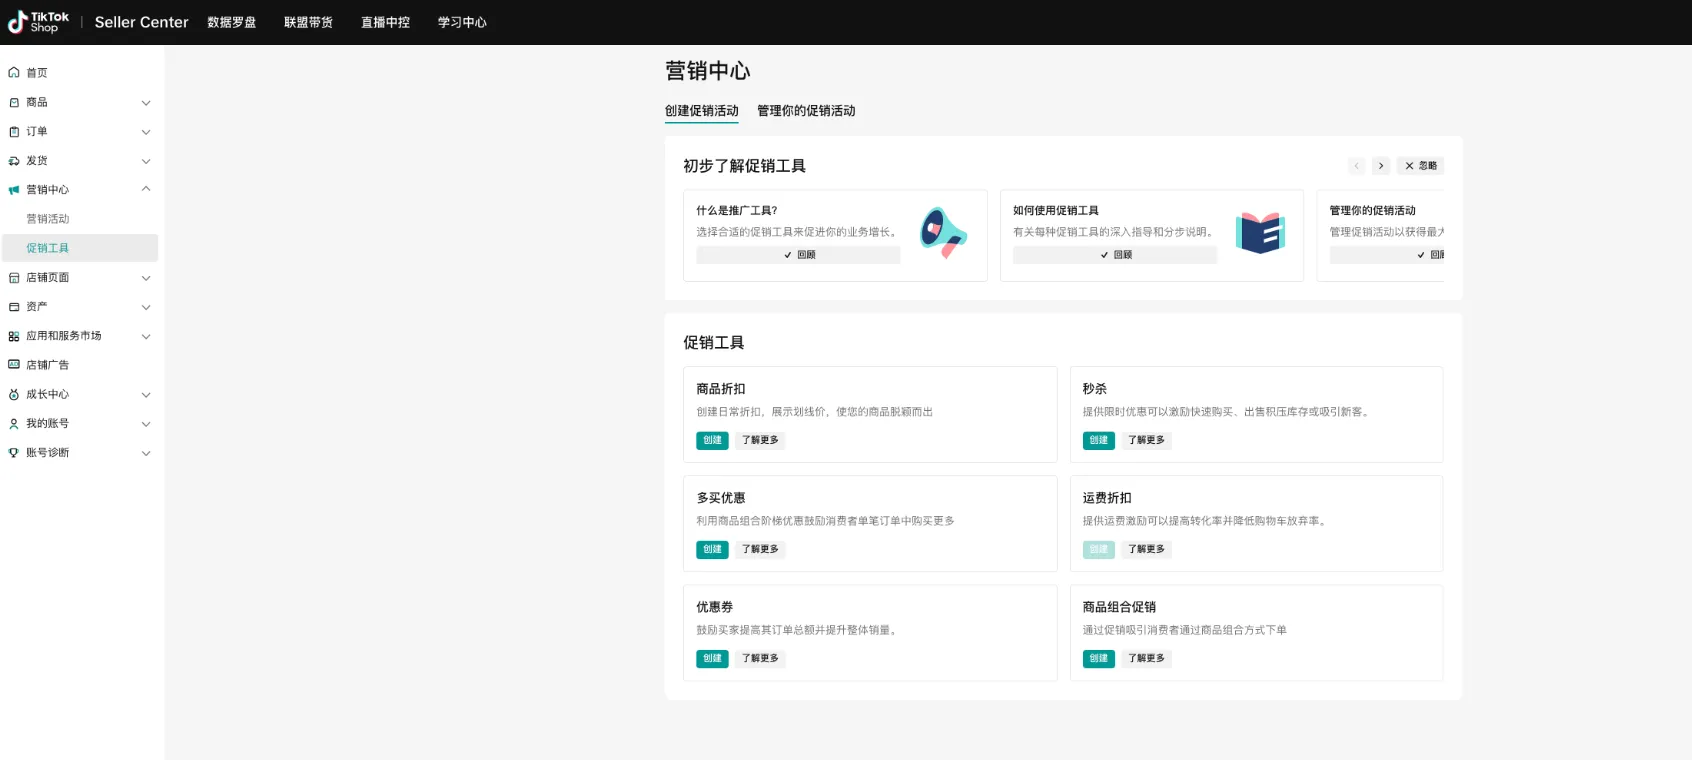
Task: Open 联盟带货 in top navigation
Action: 308,22
